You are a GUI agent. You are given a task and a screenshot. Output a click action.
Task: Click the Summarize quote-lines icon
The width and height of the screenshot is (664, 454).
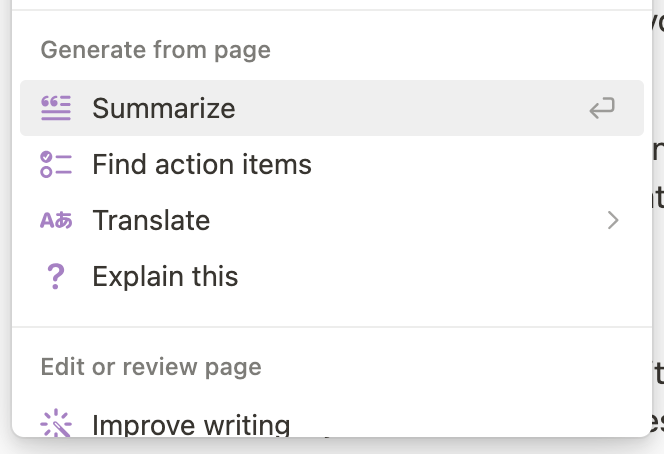[x=56, y=108]
